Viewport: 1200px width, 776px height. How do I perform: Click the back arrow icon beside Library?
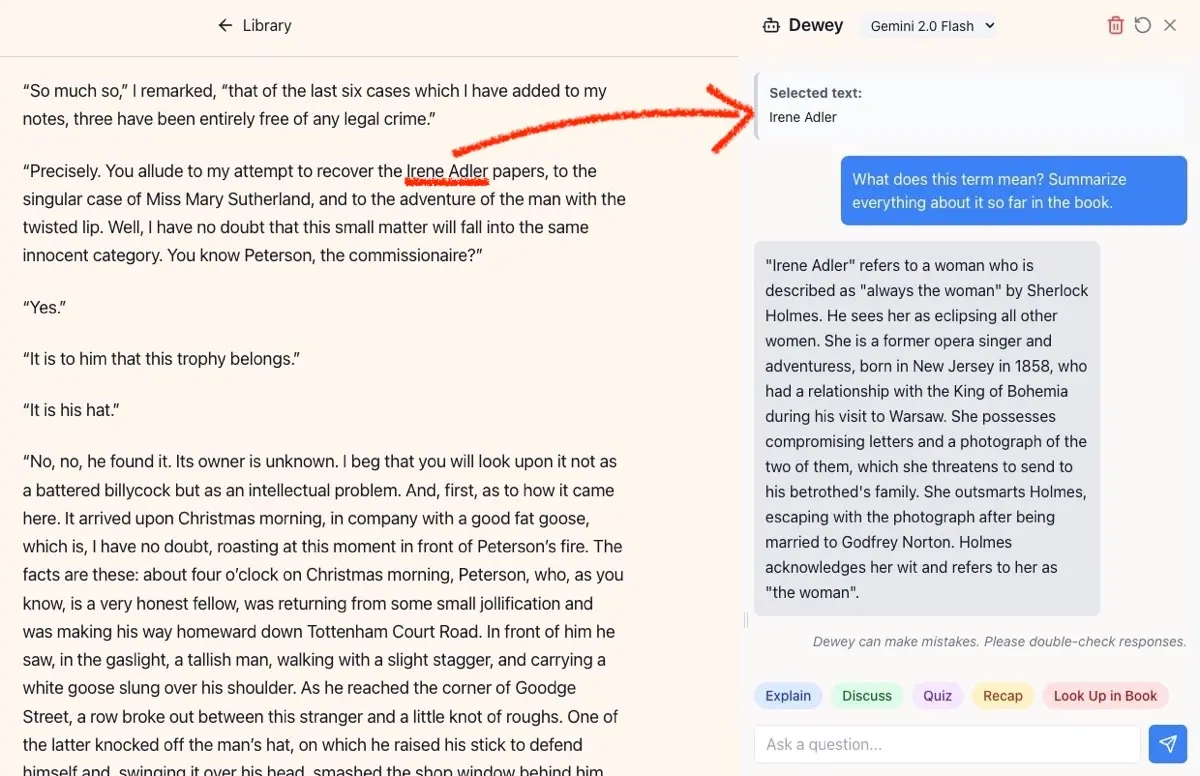225,26
